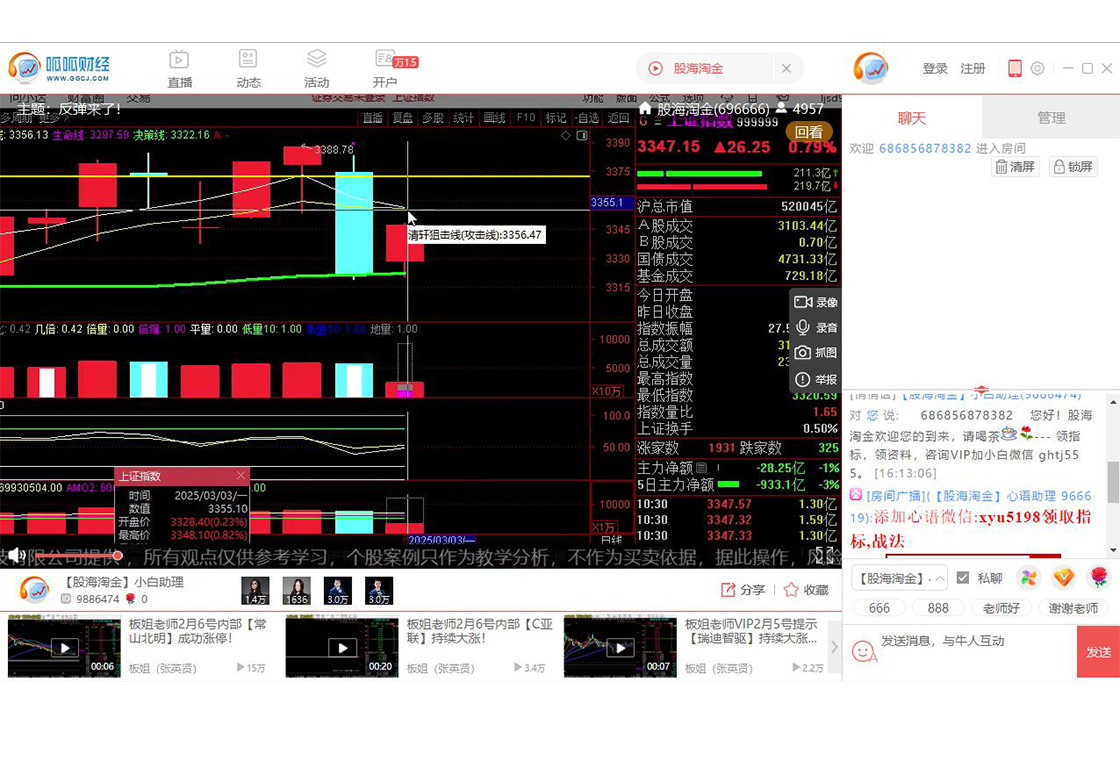Click the play icon beside 股海淘金

coord(655,69)
